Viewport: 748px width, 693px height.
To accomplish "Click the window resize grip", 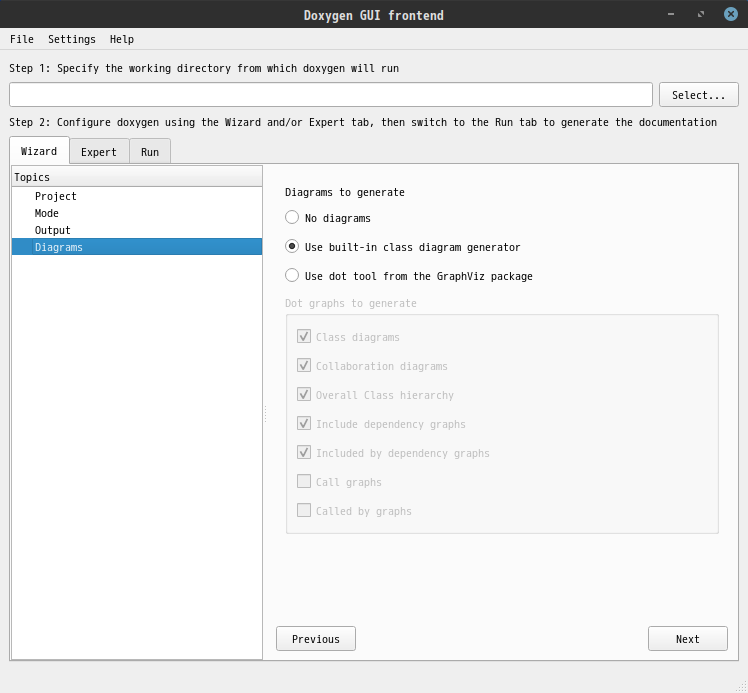I will [x=742, y=687].
